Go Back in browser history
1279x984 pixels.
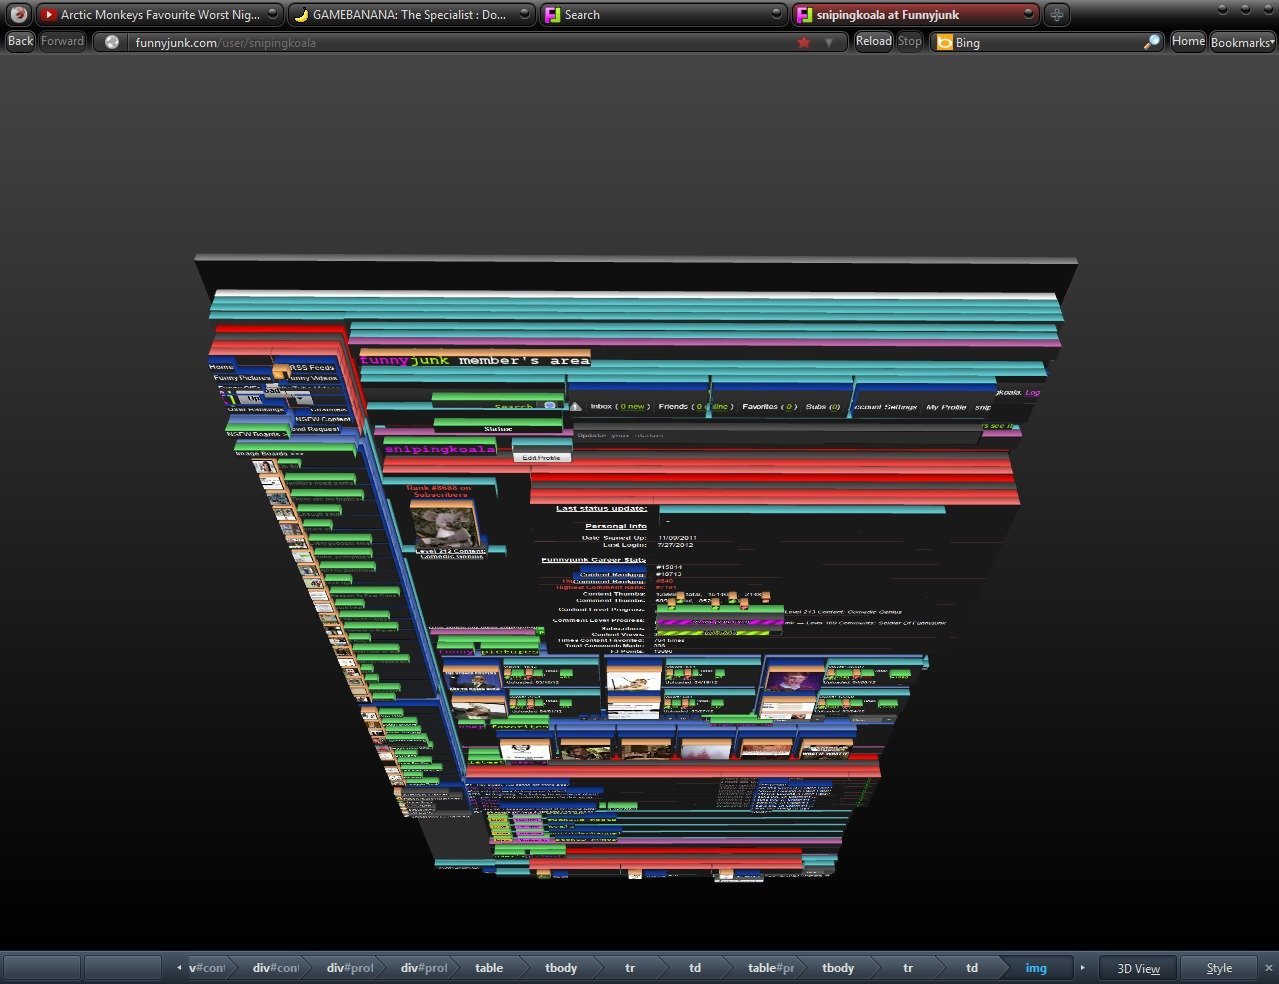tap(20, 41)
